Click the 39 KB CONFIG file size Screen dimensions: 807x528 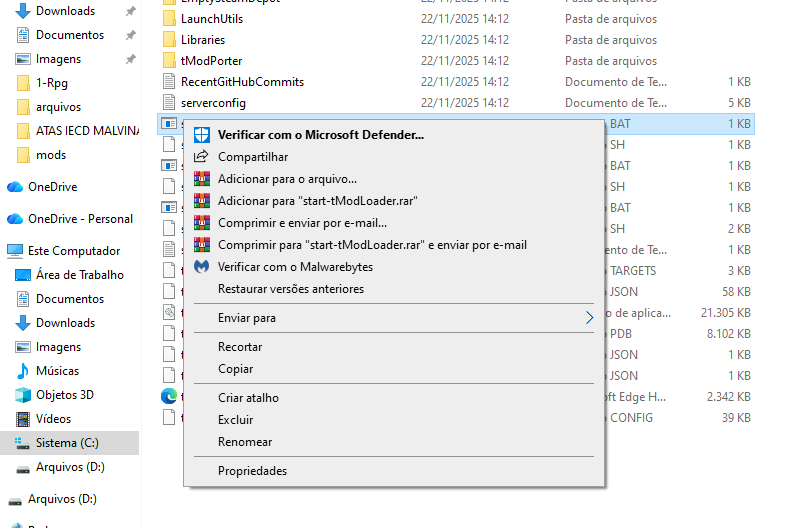[736, 418]
